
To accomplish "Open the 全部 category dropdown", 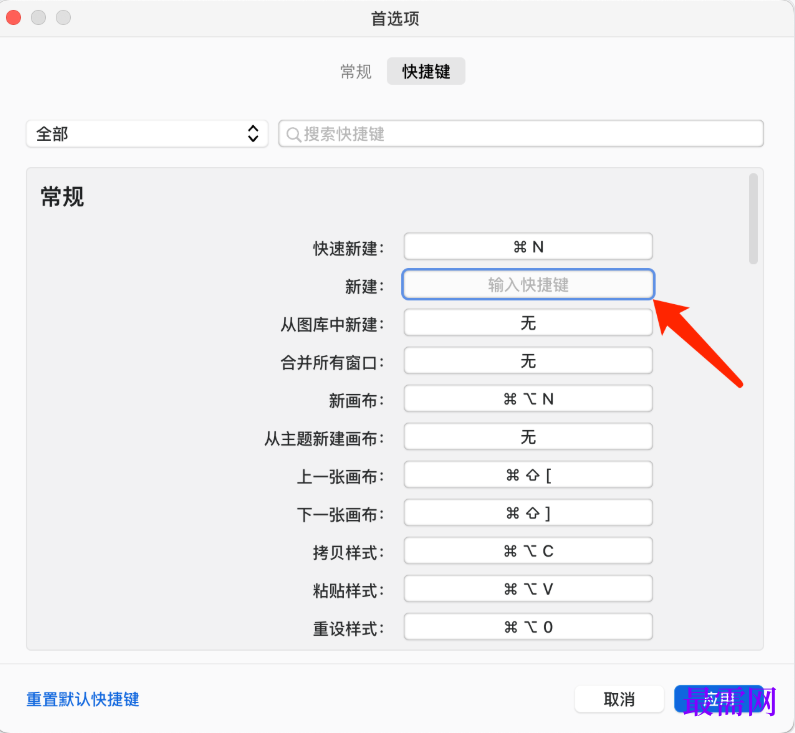I will [147, 134].
